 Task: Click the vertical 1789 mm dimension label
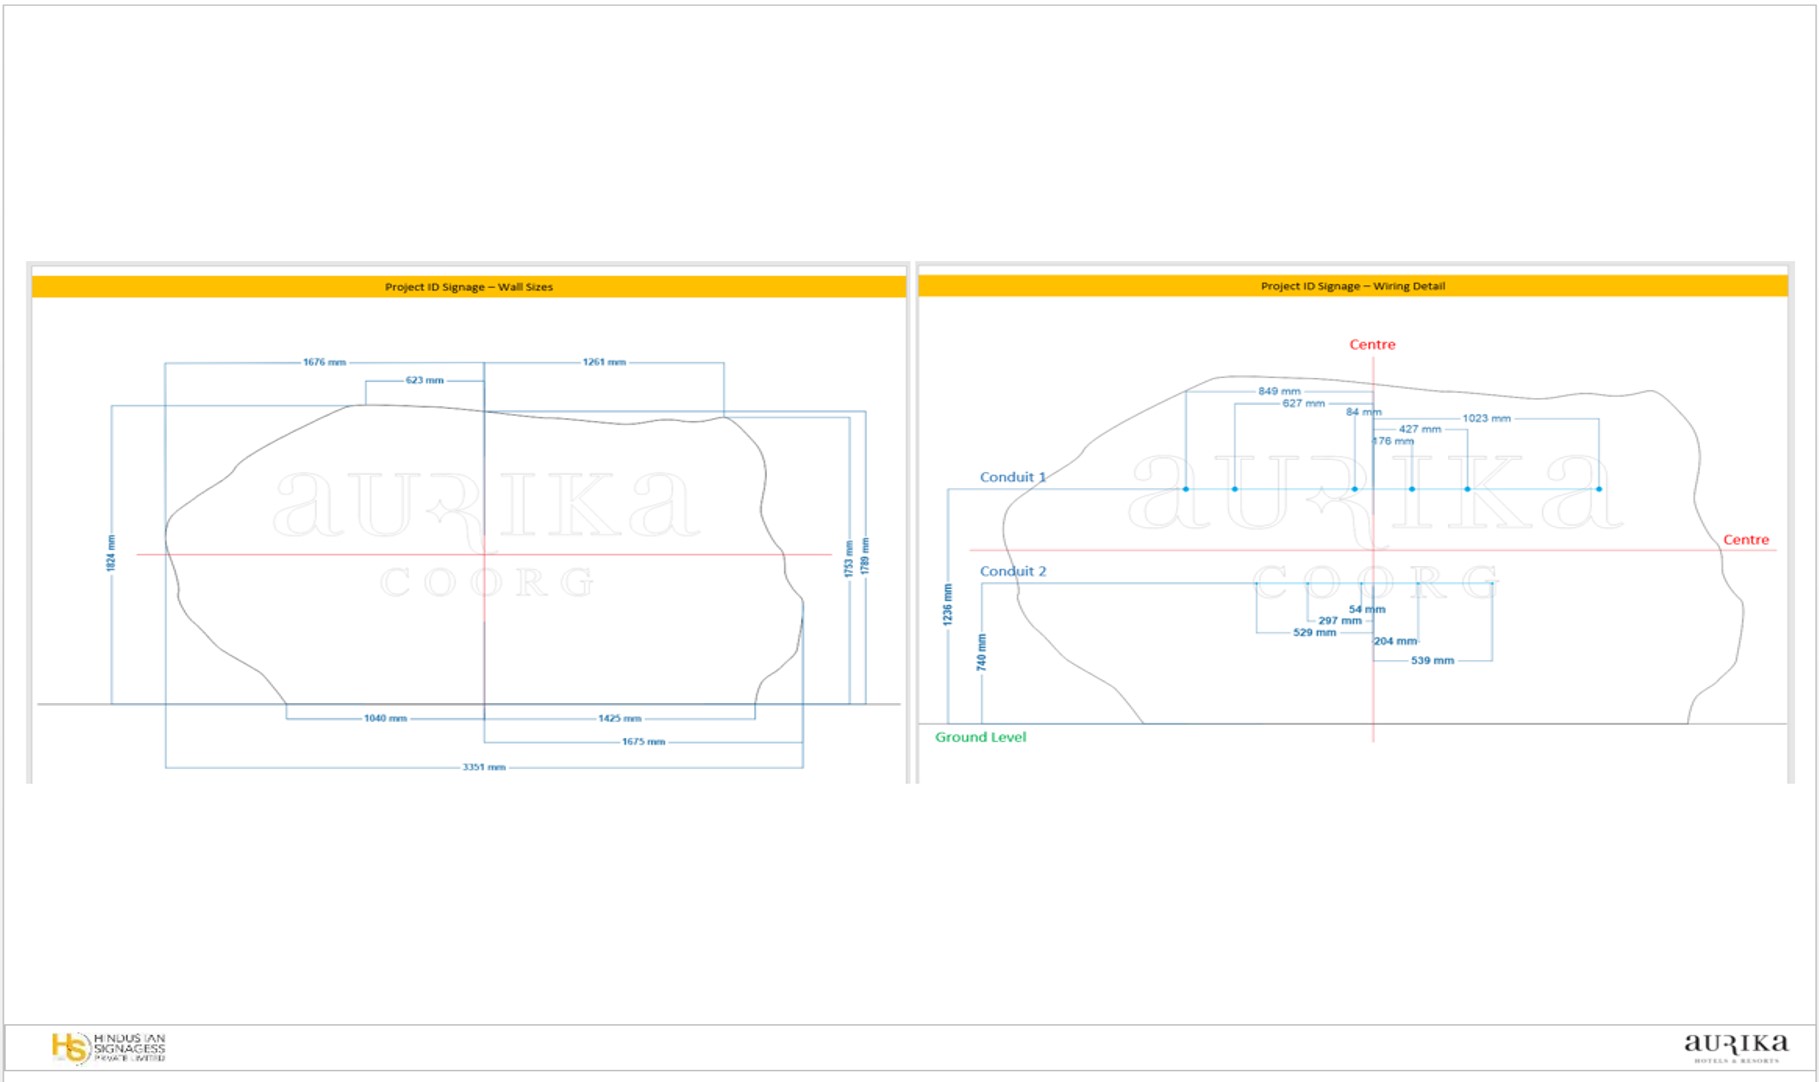pyautogui.click(x=865, y=556)
